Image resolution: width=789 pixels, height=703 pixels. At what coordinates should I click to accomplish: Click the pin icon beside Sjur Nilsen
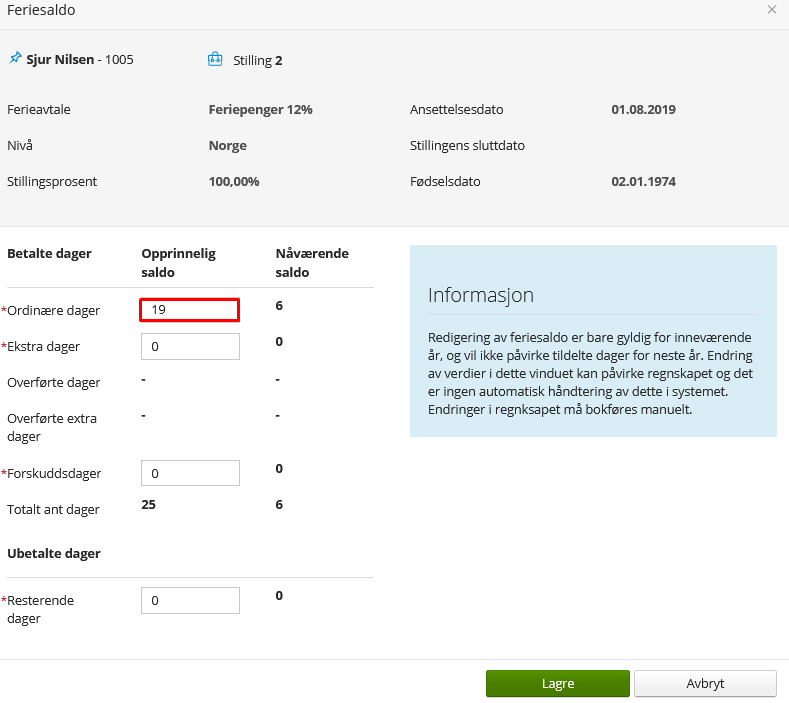point(15,59)
